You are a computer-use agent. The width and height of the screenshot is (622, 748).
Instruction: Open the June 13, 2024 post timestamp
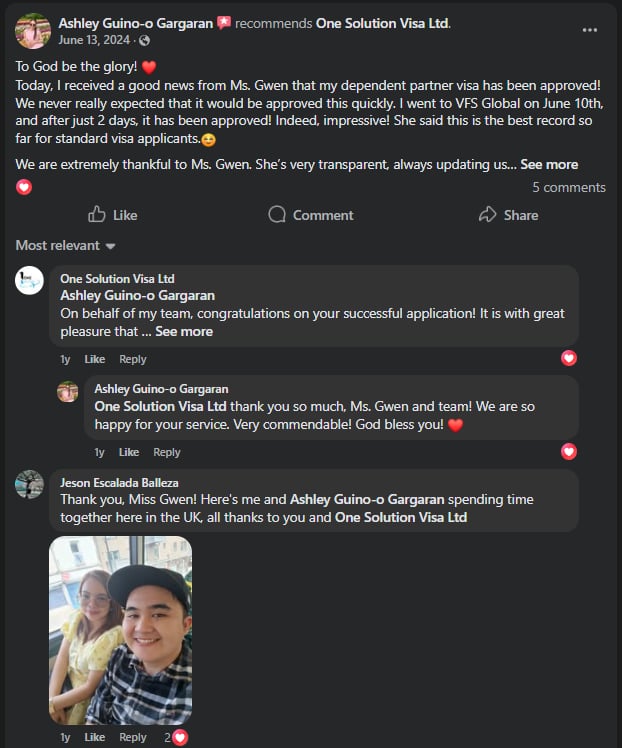[95, 41]
